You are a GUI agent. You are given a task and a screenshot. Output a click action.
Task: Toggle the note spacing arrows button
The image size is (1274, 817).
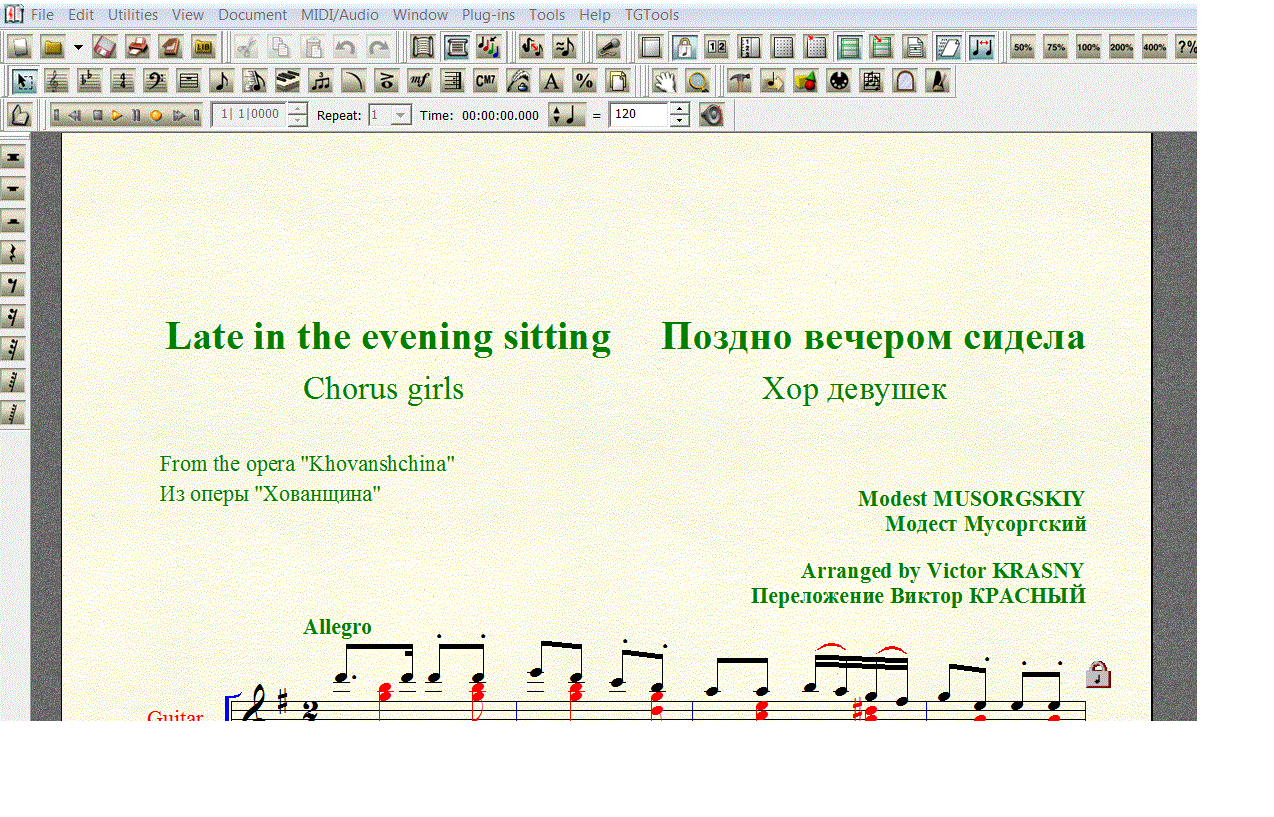click(x=981, y=47)
